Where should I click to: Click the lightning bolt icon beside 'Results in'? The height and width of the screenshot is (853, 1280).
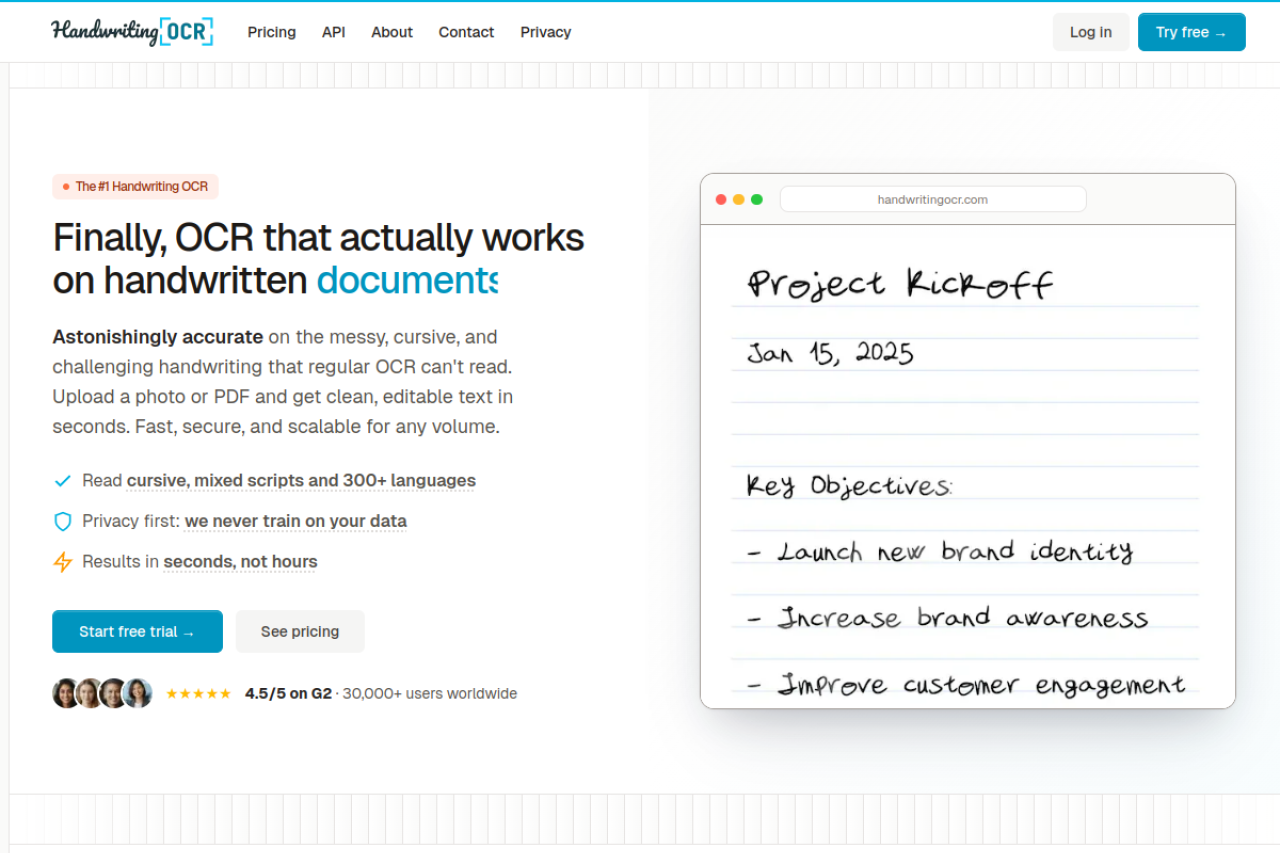click(x=63, y=562)
